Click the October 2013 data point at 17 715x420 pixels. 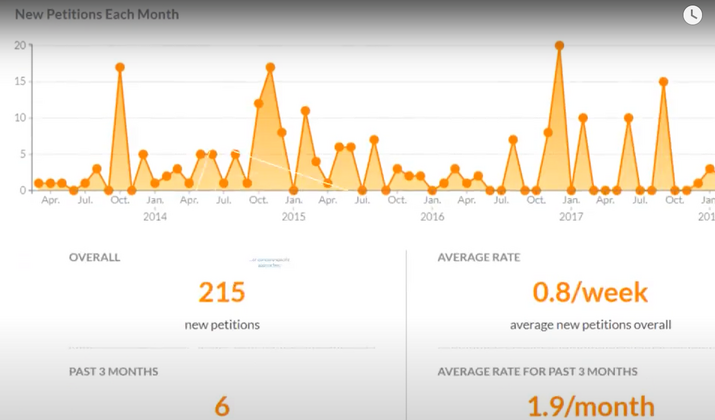coord(120,67)
